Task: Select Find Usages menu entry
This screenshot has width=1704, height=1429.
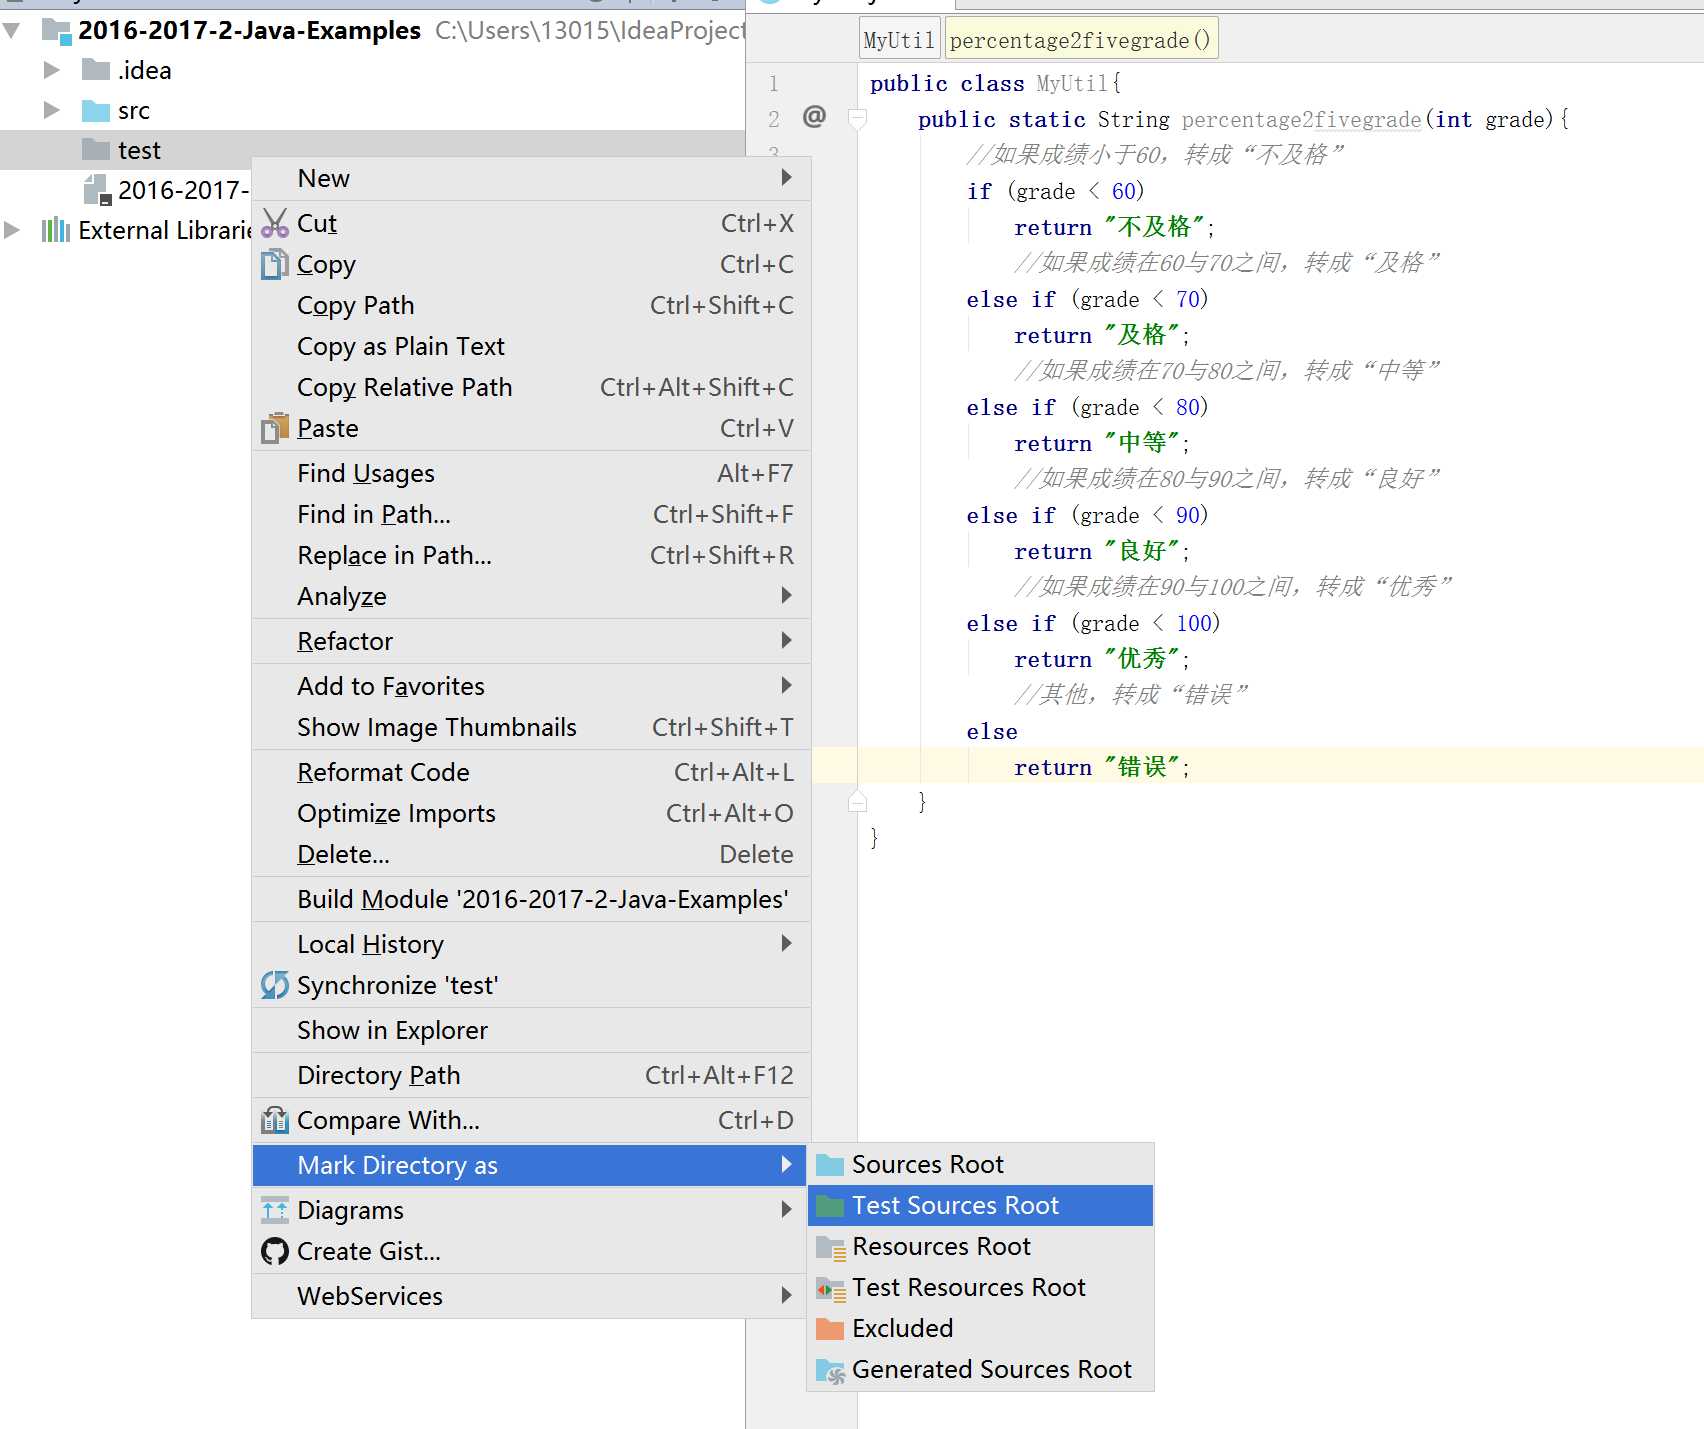Action: pyautogui.click(x=531, y=473)
